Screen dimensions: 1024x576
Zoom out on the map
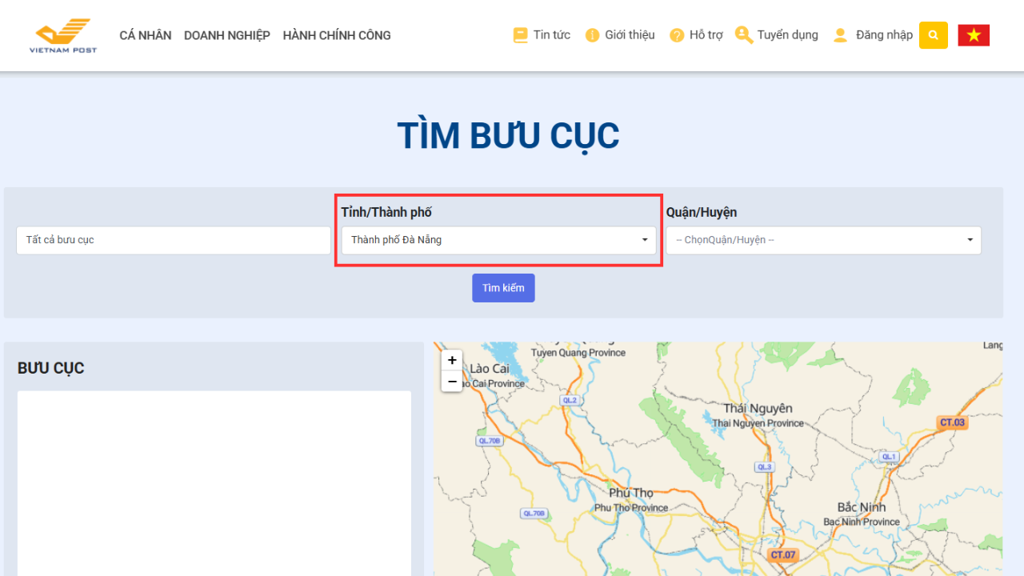[452, 381]
